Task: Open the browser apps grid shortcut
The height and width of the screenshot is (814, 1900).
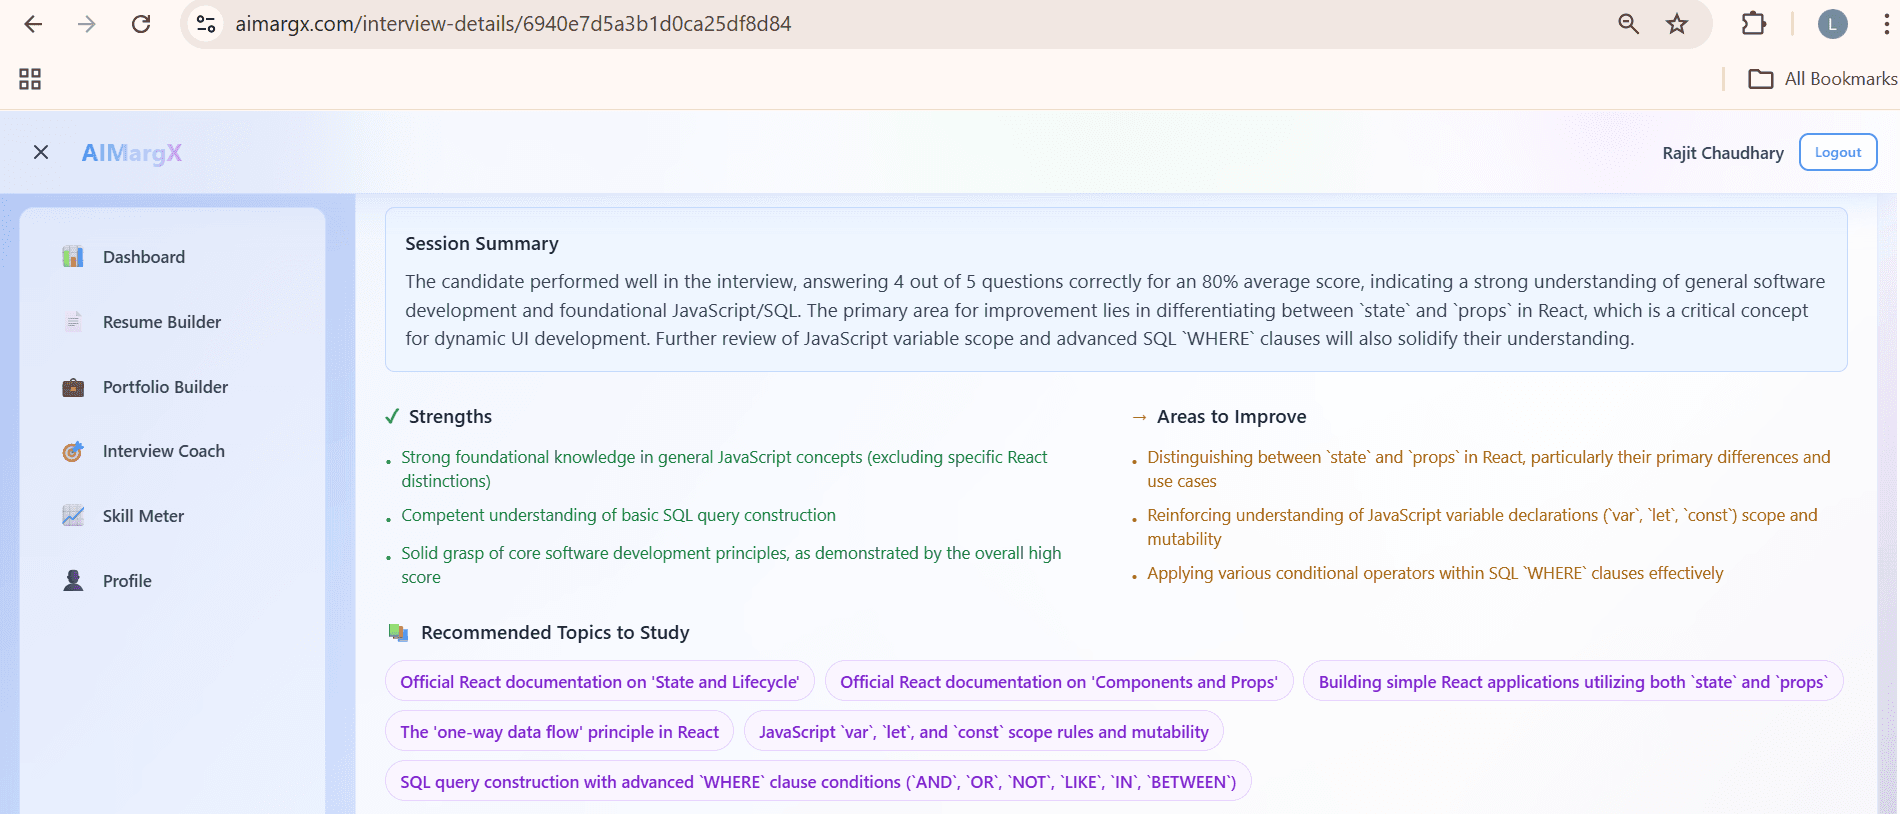Action: tap(30, 79)
